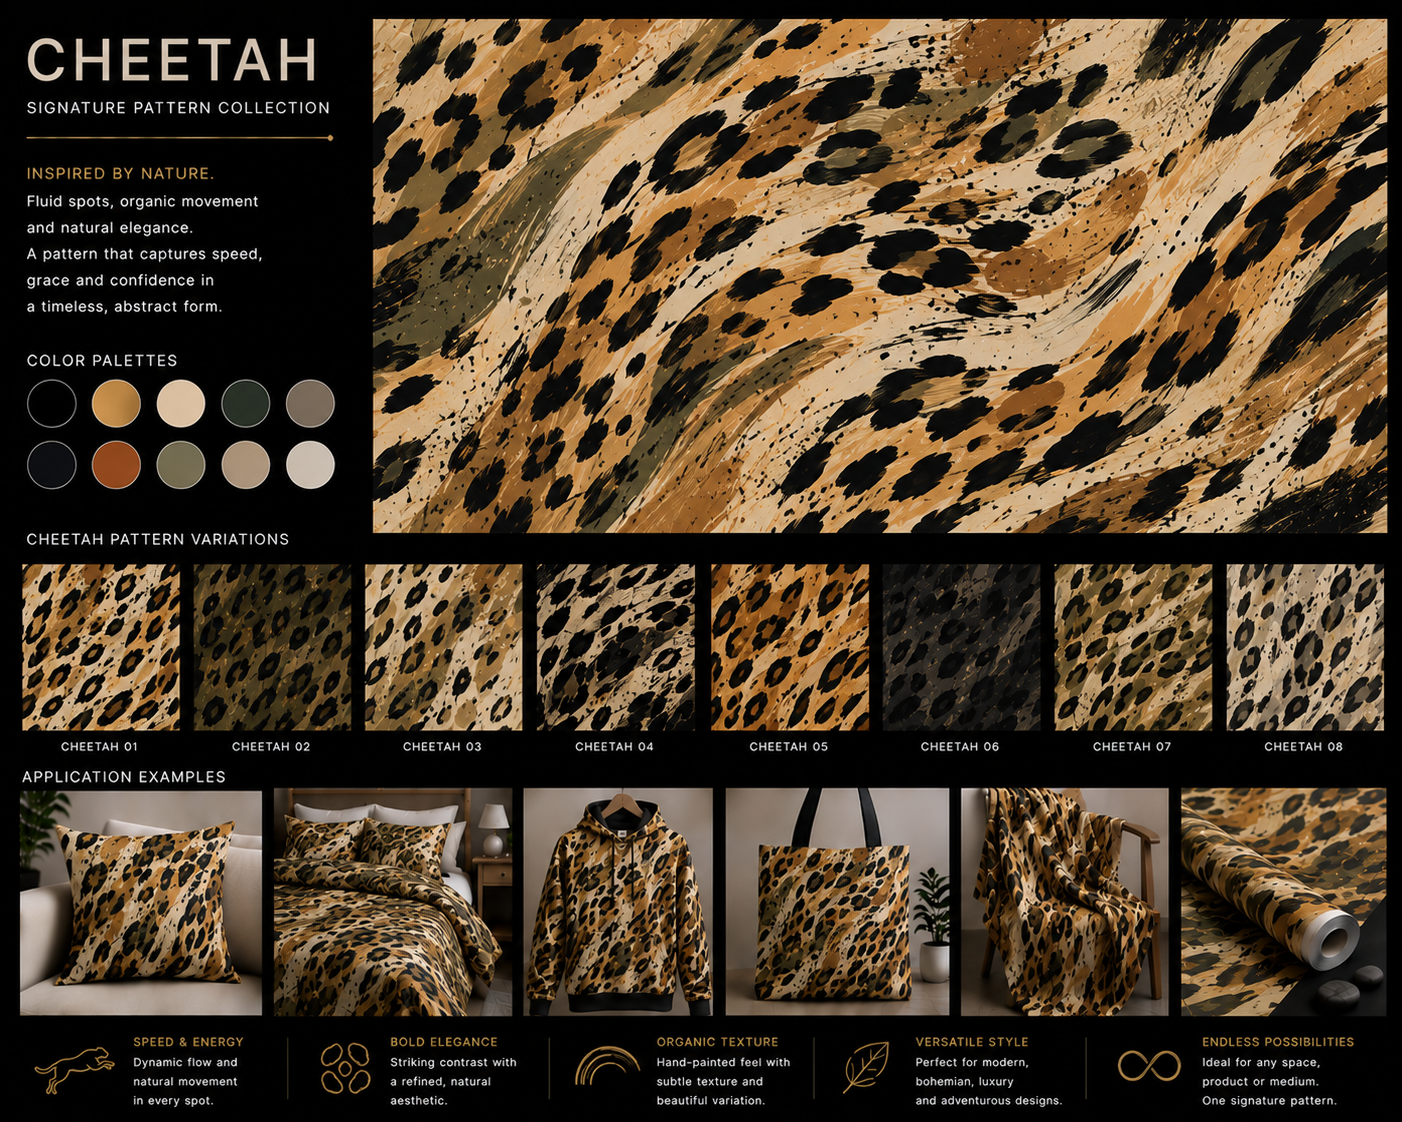The height and width of the screenshot is (1122, 1402).
Task: Pick the rust orange color swatch
Action: (116, 465)
